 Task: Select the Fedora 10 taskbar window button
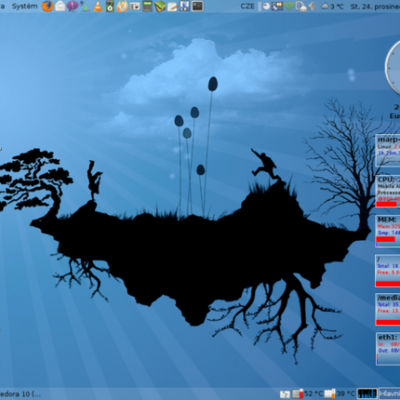click(21, 394)
